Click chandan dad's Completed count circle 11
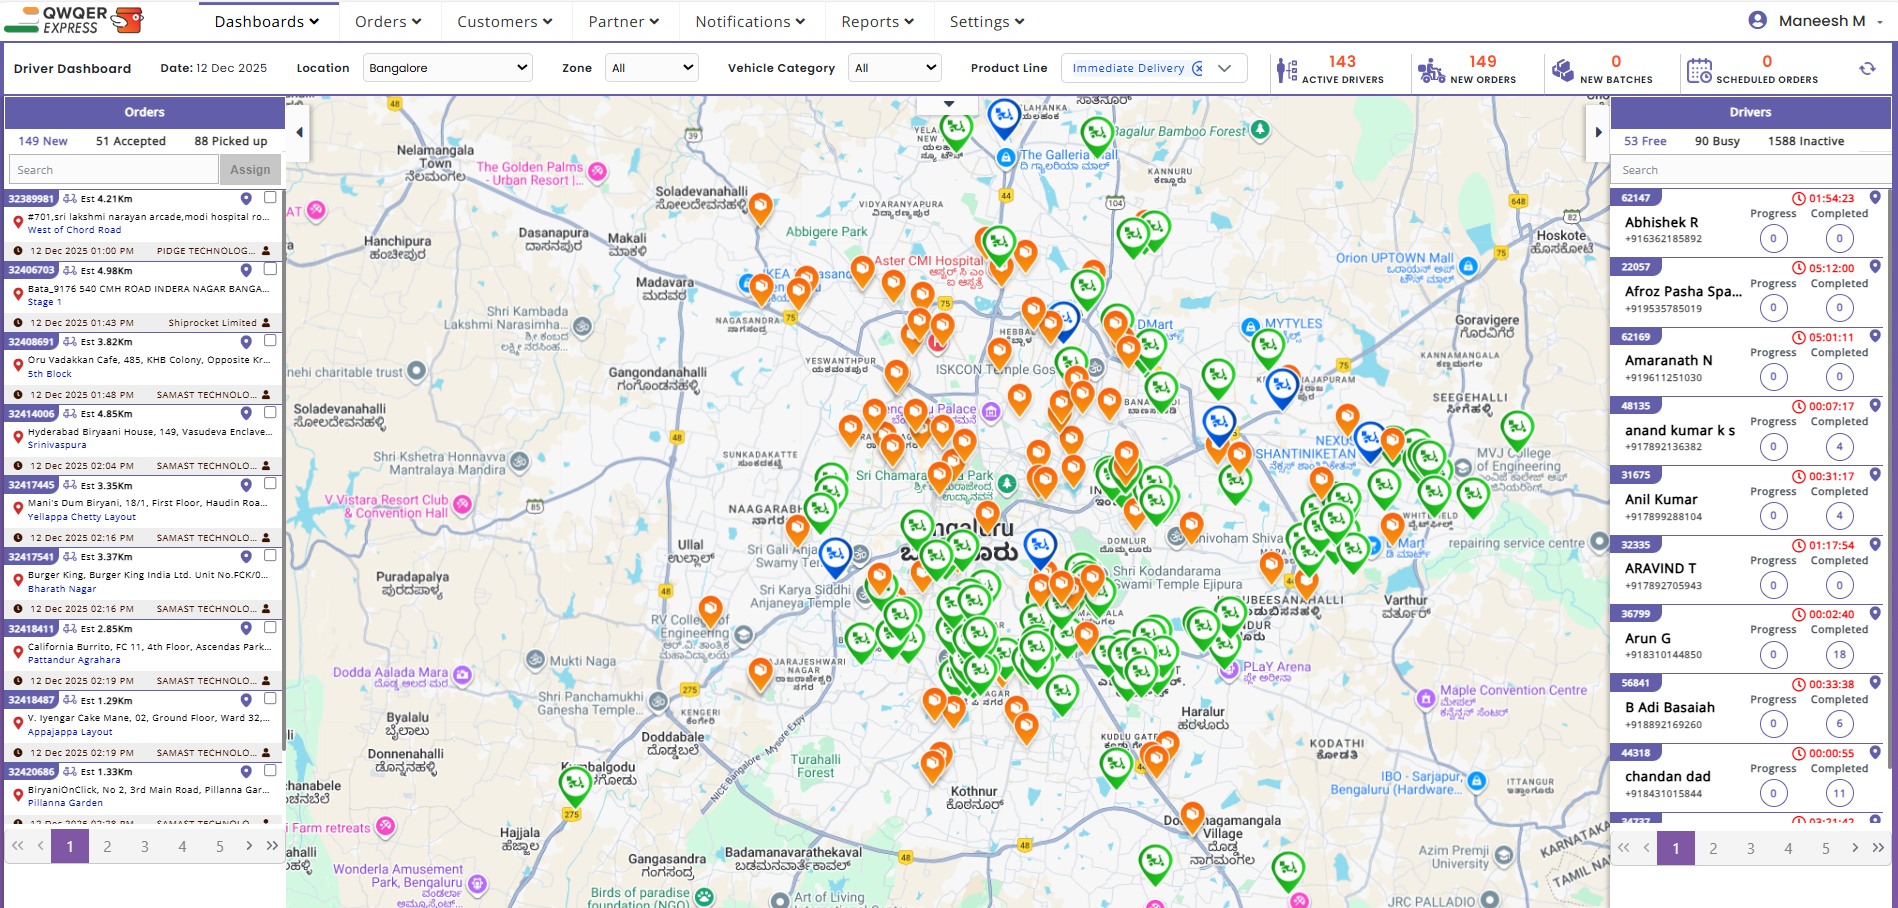 coord(1839,793)
